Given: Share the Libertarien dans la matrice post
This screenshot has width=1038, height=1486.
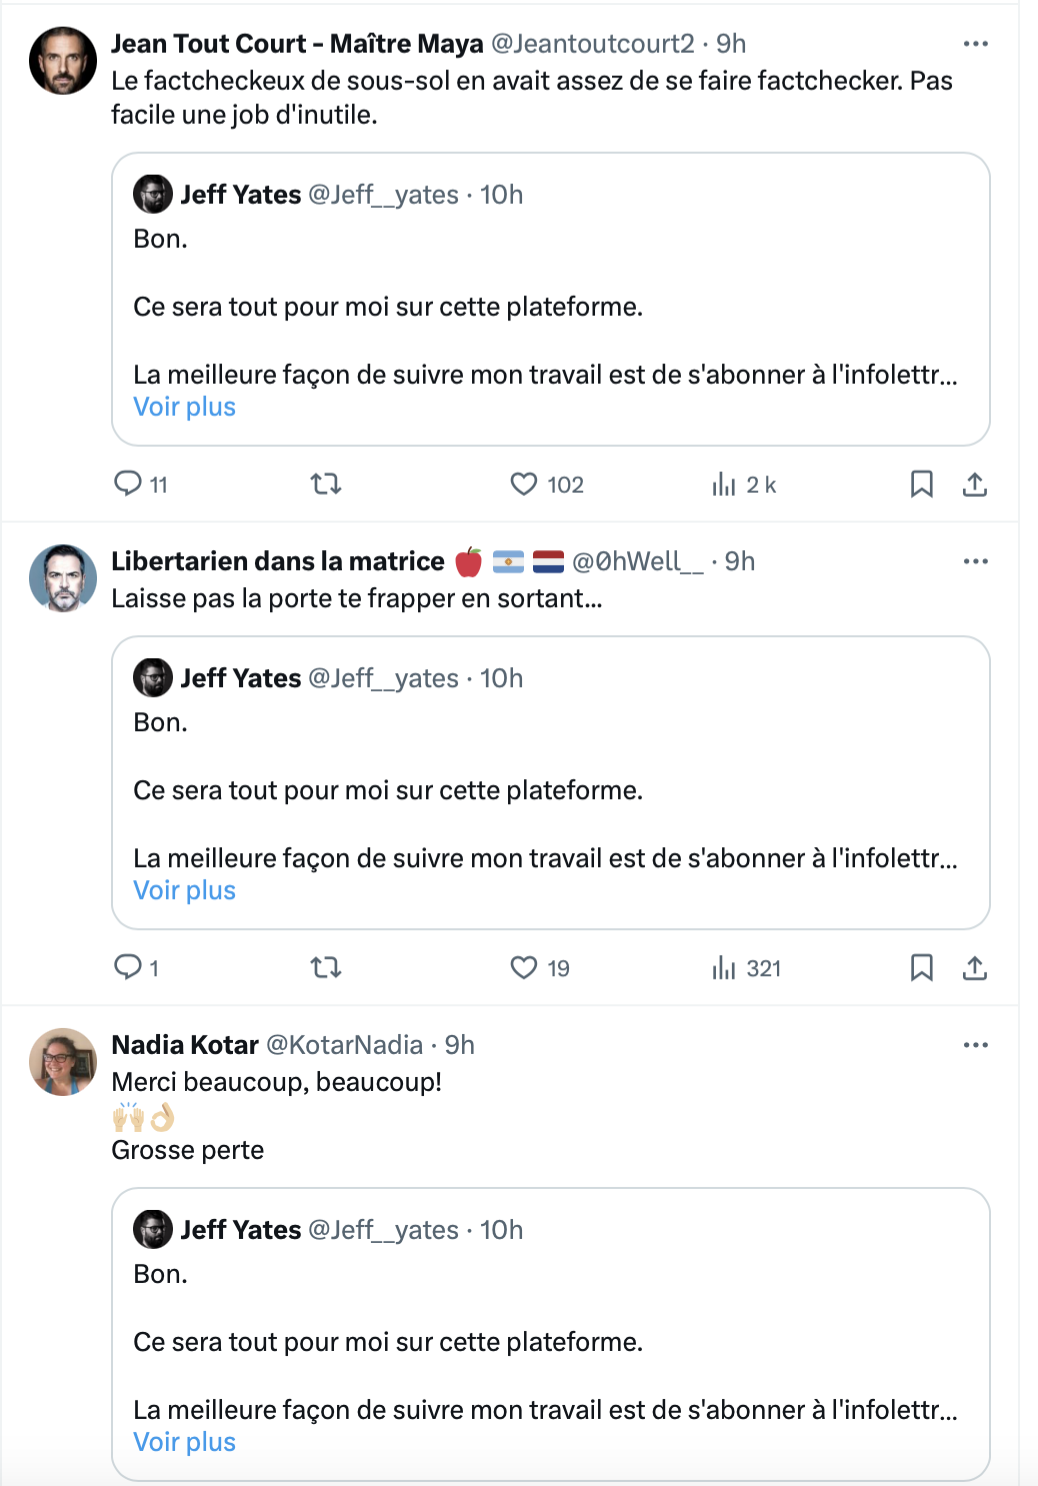Looking at the screenshot, I should [975, 967].
